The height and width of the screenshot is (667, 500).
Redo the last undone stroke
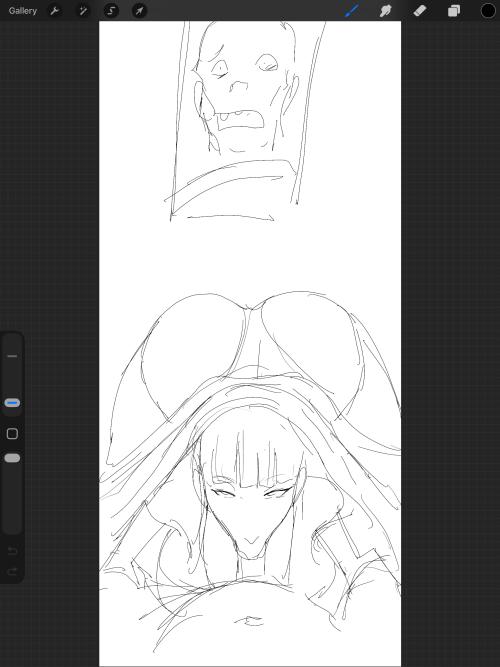(x=12, y=571)
